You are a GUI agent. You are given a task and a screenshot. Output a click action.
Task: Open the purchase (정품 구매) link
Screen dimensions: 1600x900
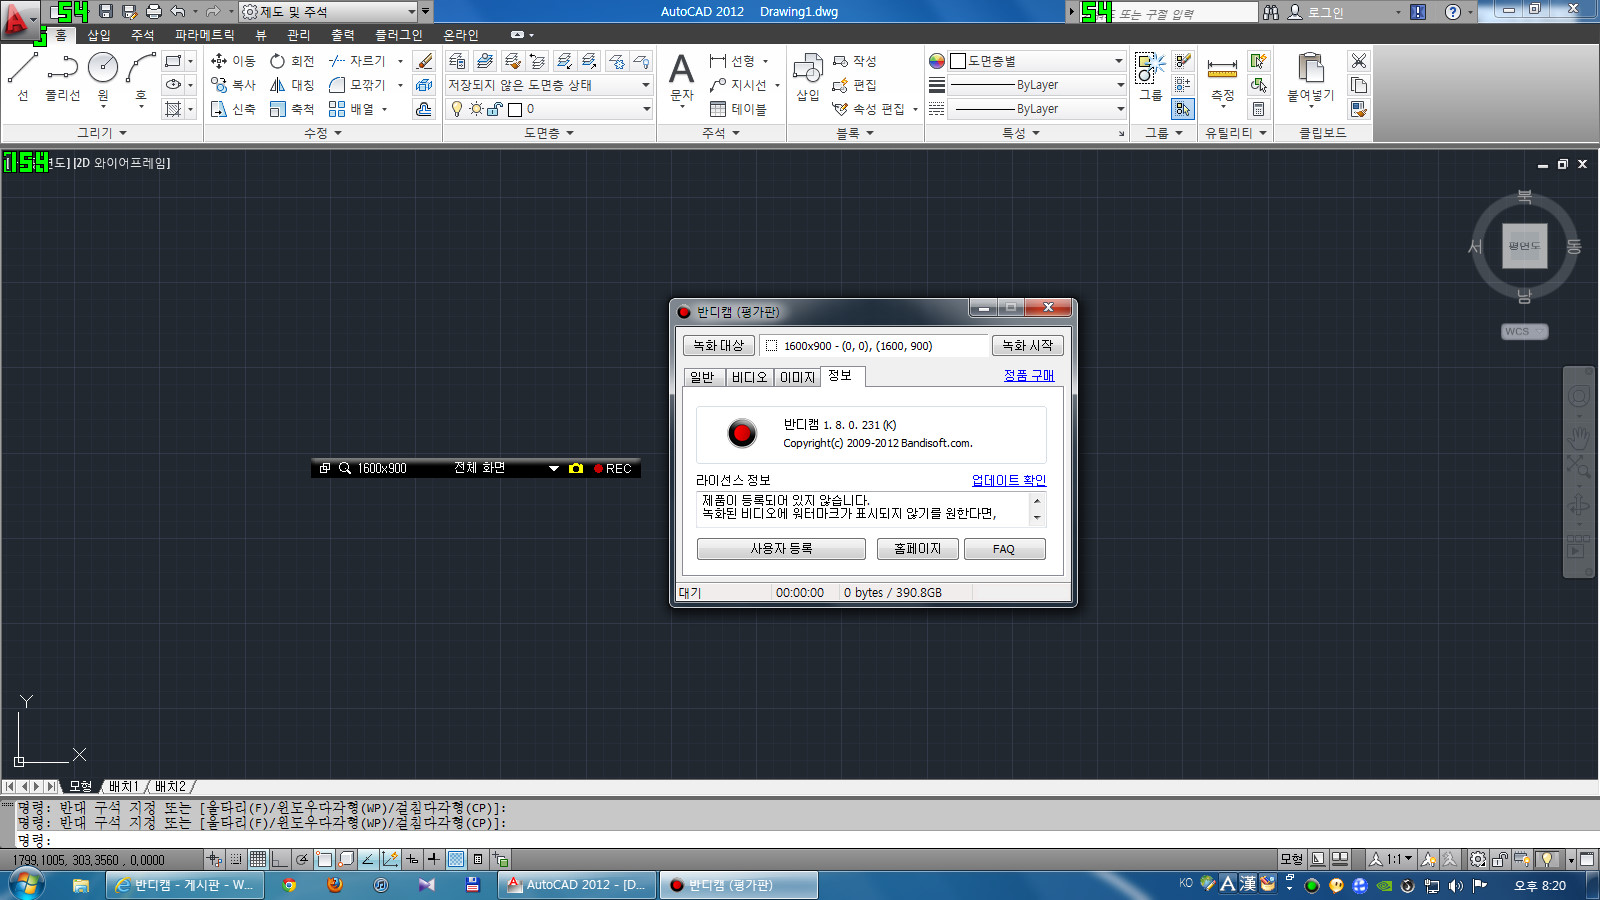(1029, 375)
